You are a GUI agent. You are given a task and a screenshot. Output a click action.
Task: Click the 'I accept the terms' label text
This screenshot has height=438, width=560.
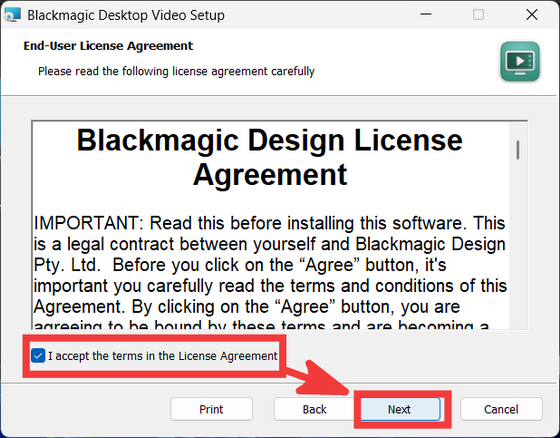(x=162, y=356)
